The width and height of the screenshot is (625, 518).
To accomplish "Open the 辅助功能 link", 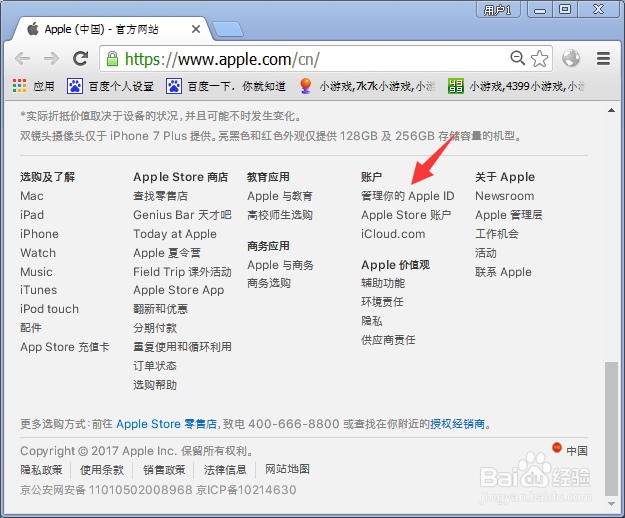I will click(383, 283).
